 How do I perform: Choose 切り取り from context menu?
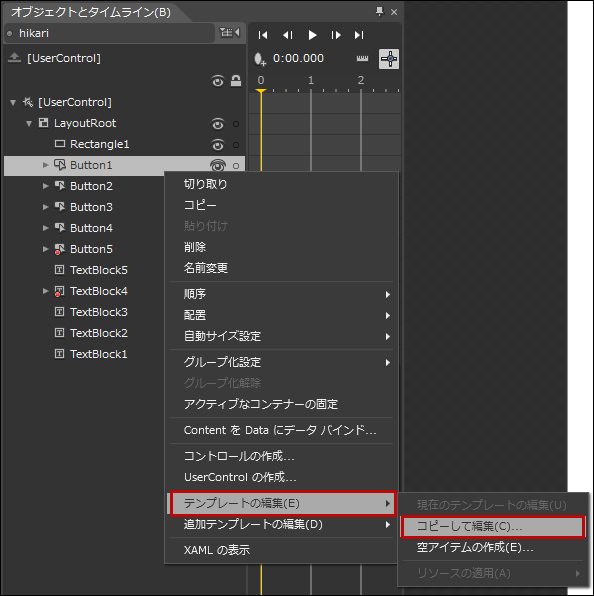coord(282,184)
